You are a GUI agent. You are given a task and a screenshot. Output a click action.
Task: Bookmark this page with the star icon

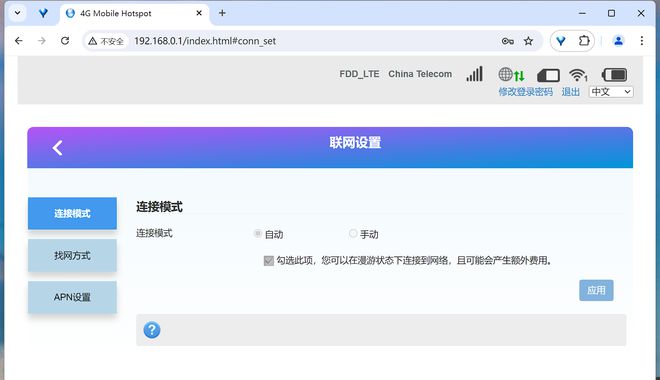[528, 41]
